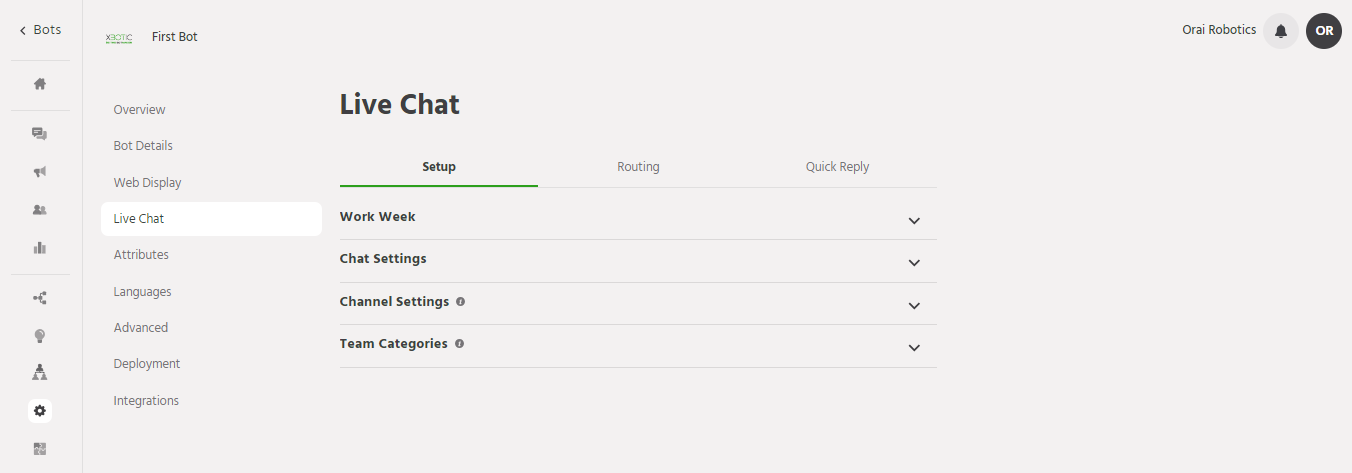Click the home icon in the sidebar
The image size is (1352, 473).
pos(40,84)
